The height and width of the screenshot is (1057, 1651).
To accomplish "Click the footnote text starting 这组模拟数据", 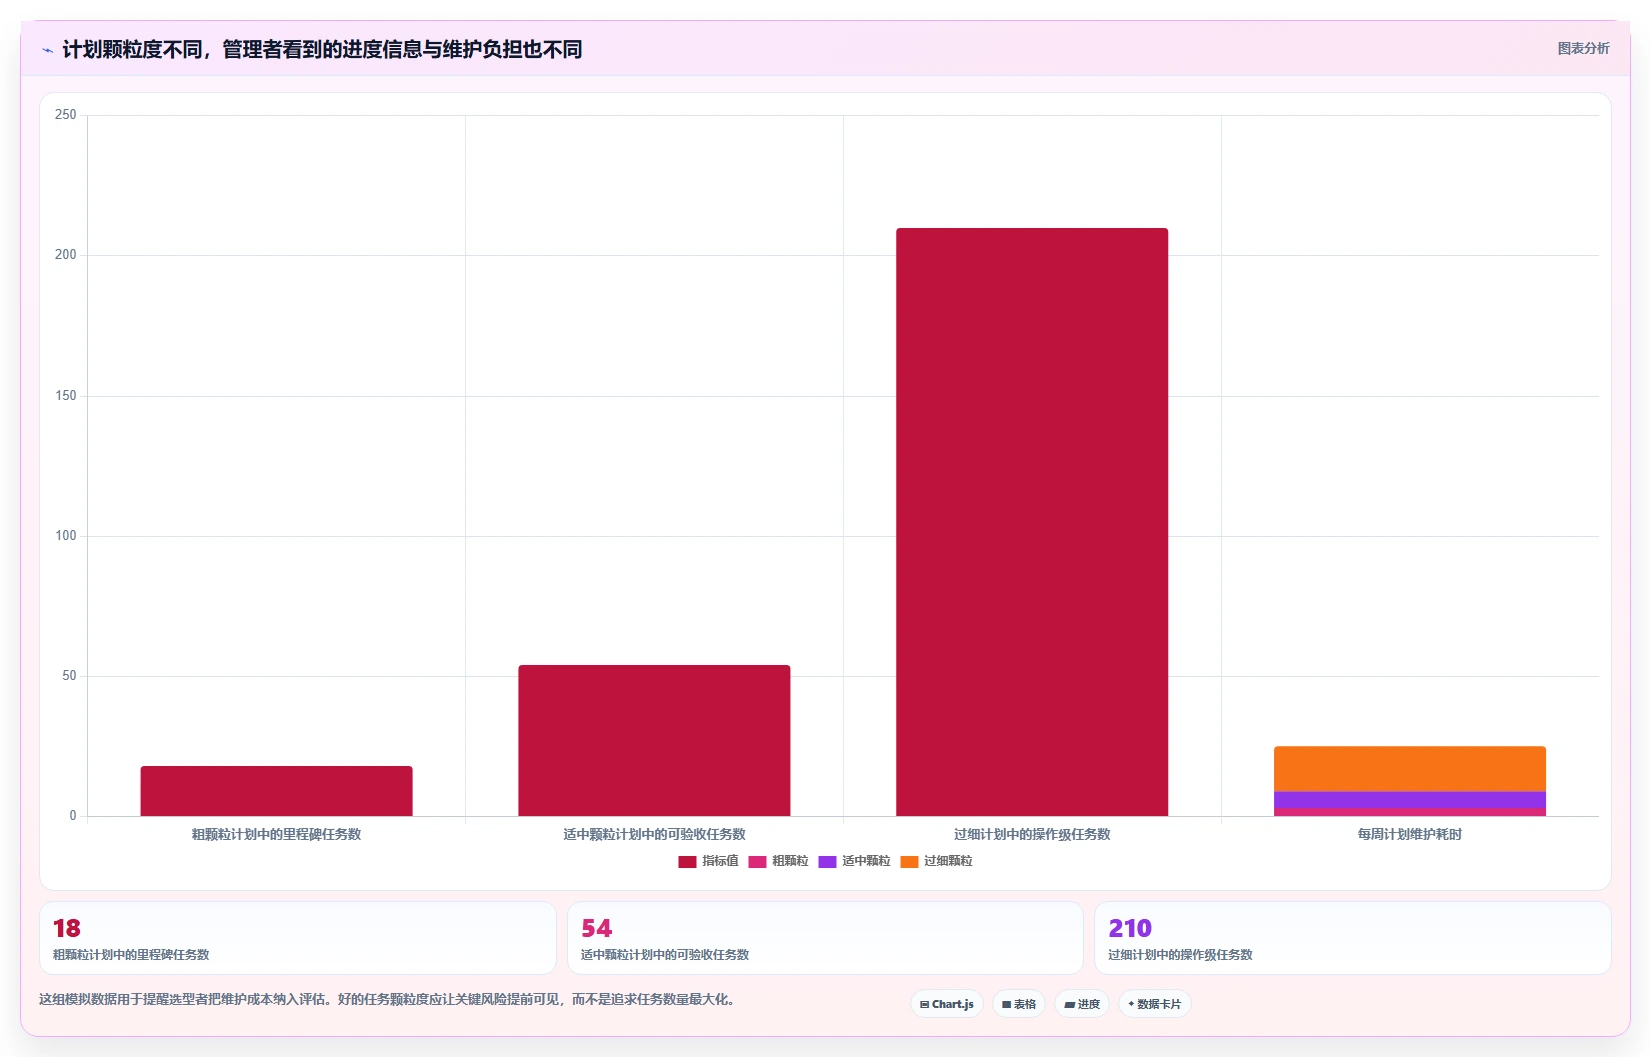I will (390, 999).
